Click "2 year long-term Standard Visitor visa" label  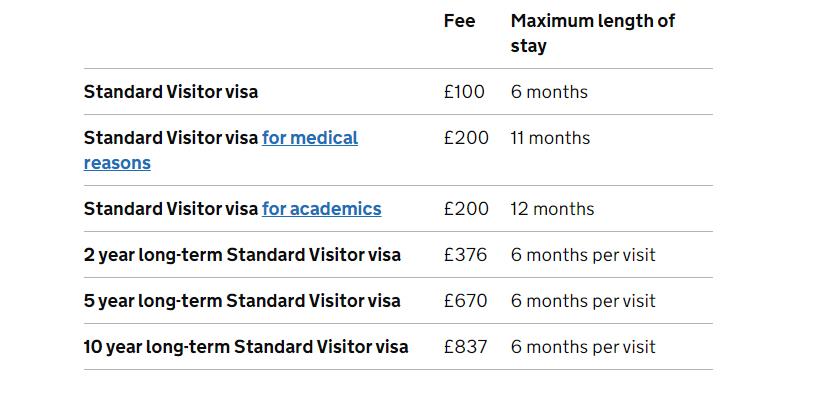coord(242,255)
